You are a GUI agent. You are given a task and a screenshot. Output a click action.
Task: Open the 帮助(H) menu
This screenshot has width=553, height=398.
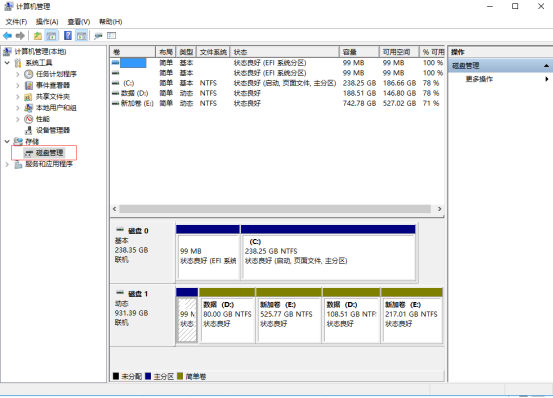(x=110, y=22)
